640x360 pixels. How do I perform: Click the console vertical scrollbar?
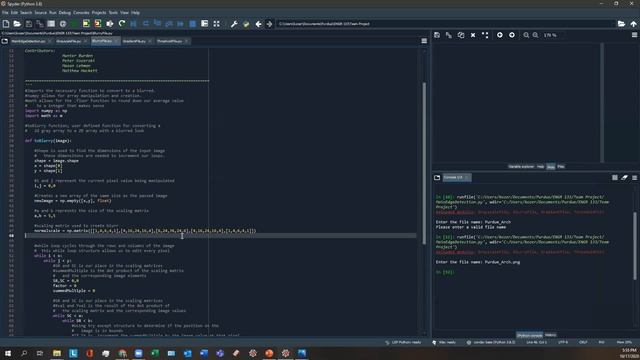(635, 246)
